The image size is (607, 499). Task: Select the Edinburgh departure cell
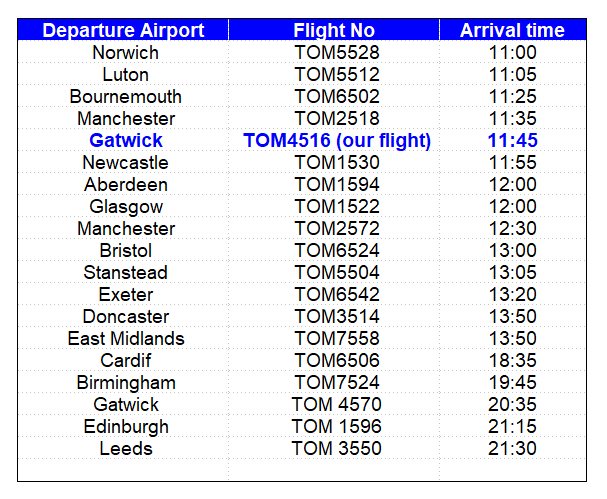[x=123, y=427]
